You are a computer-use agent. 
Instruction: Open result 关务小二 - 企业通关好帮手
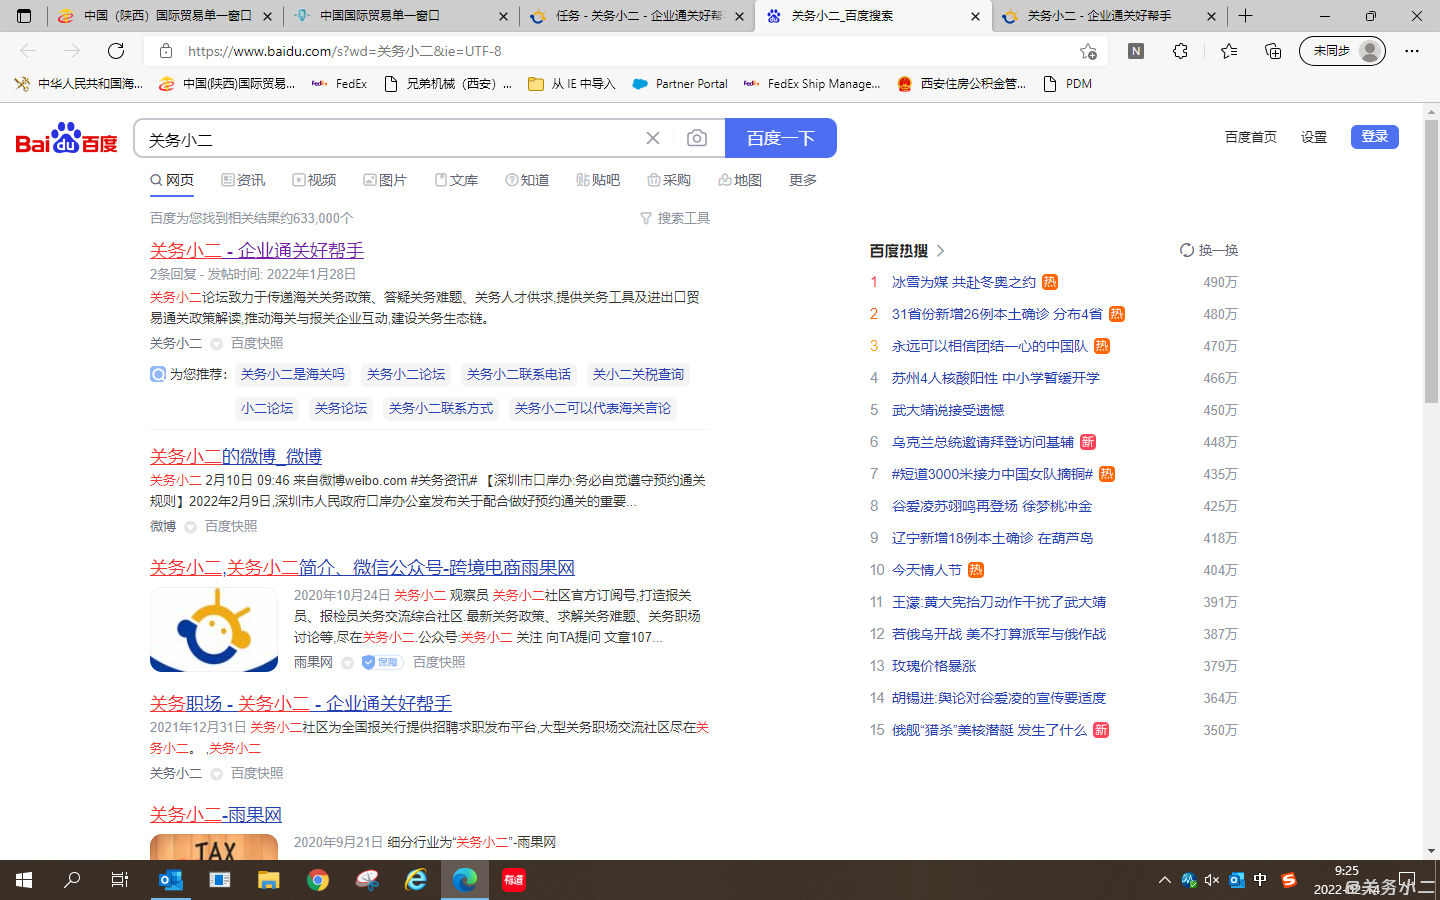tap(257, 250)
